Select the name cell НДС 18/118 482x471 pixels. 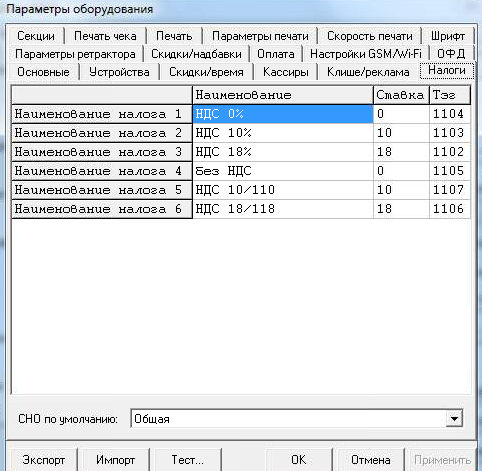pos(283,209)
